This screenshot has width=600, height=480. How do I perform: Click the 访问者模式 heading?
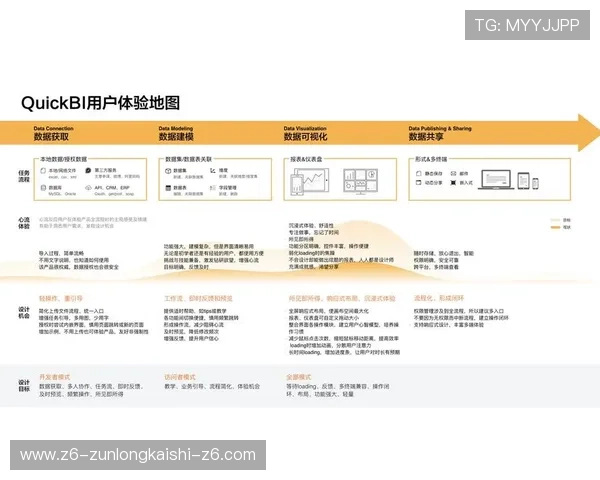pyautogui.click(x=180, y=377)
